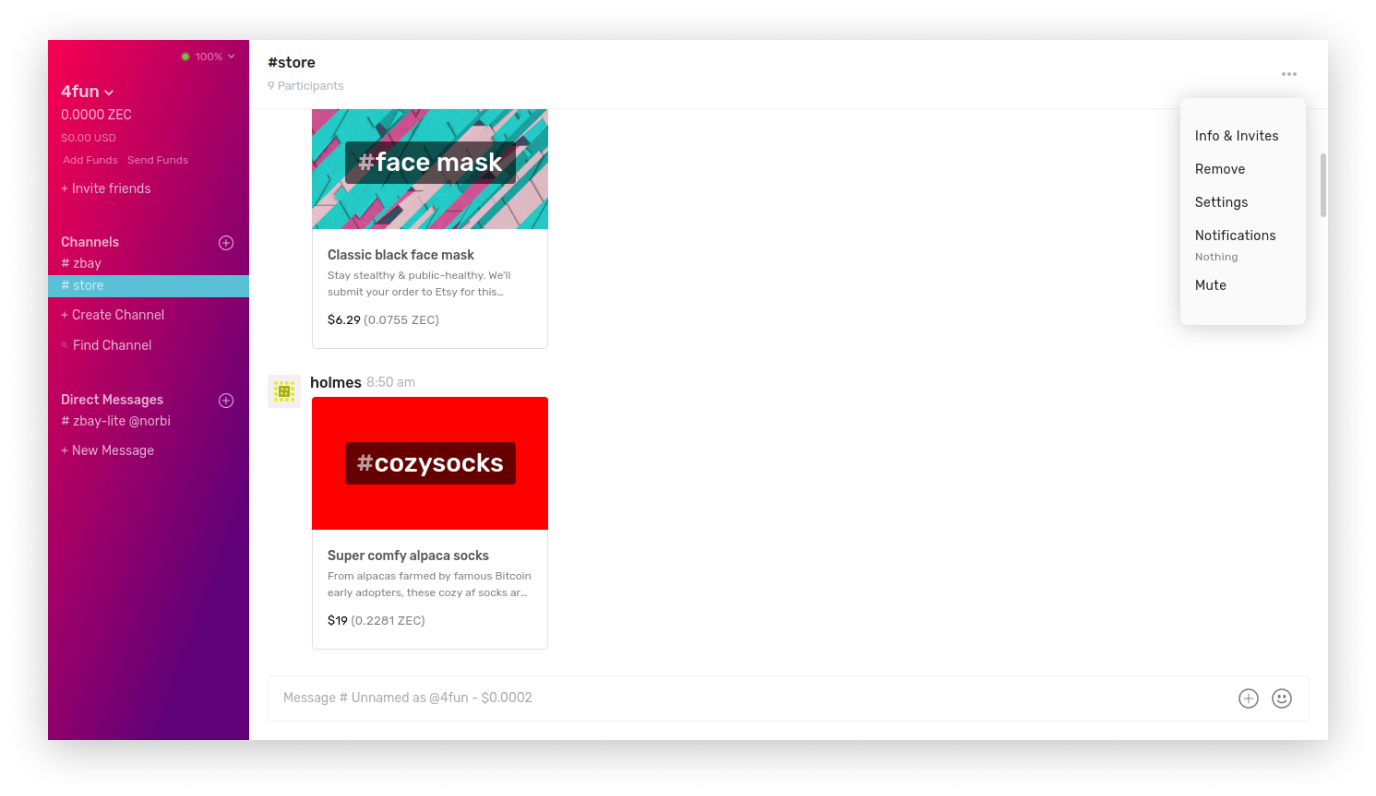The height and width of the screenshot is (796, 1376).
Task: Click the green sync status indicator
Action: point(186,57)
